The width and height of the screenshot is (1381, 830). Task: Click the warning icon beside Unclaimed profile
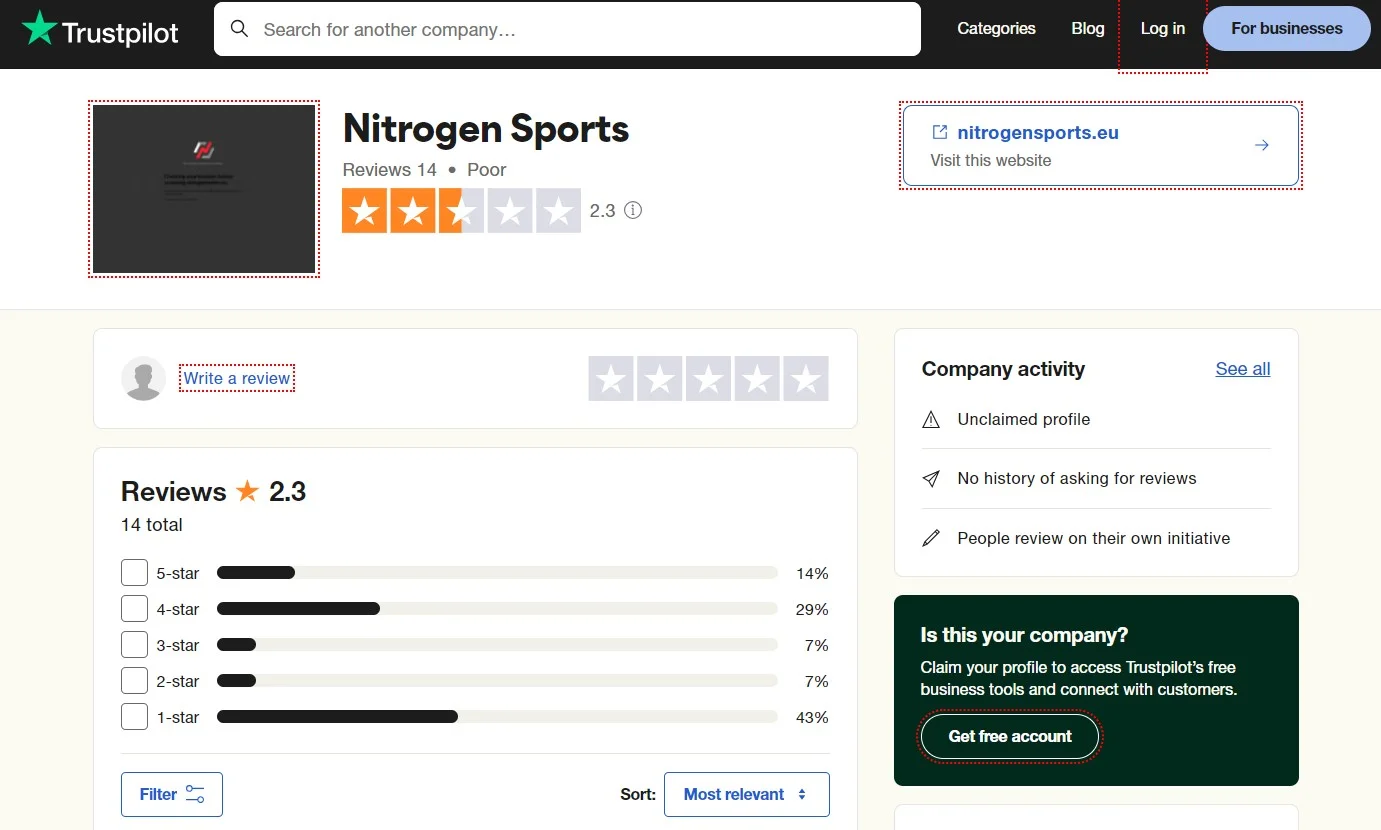931,419
